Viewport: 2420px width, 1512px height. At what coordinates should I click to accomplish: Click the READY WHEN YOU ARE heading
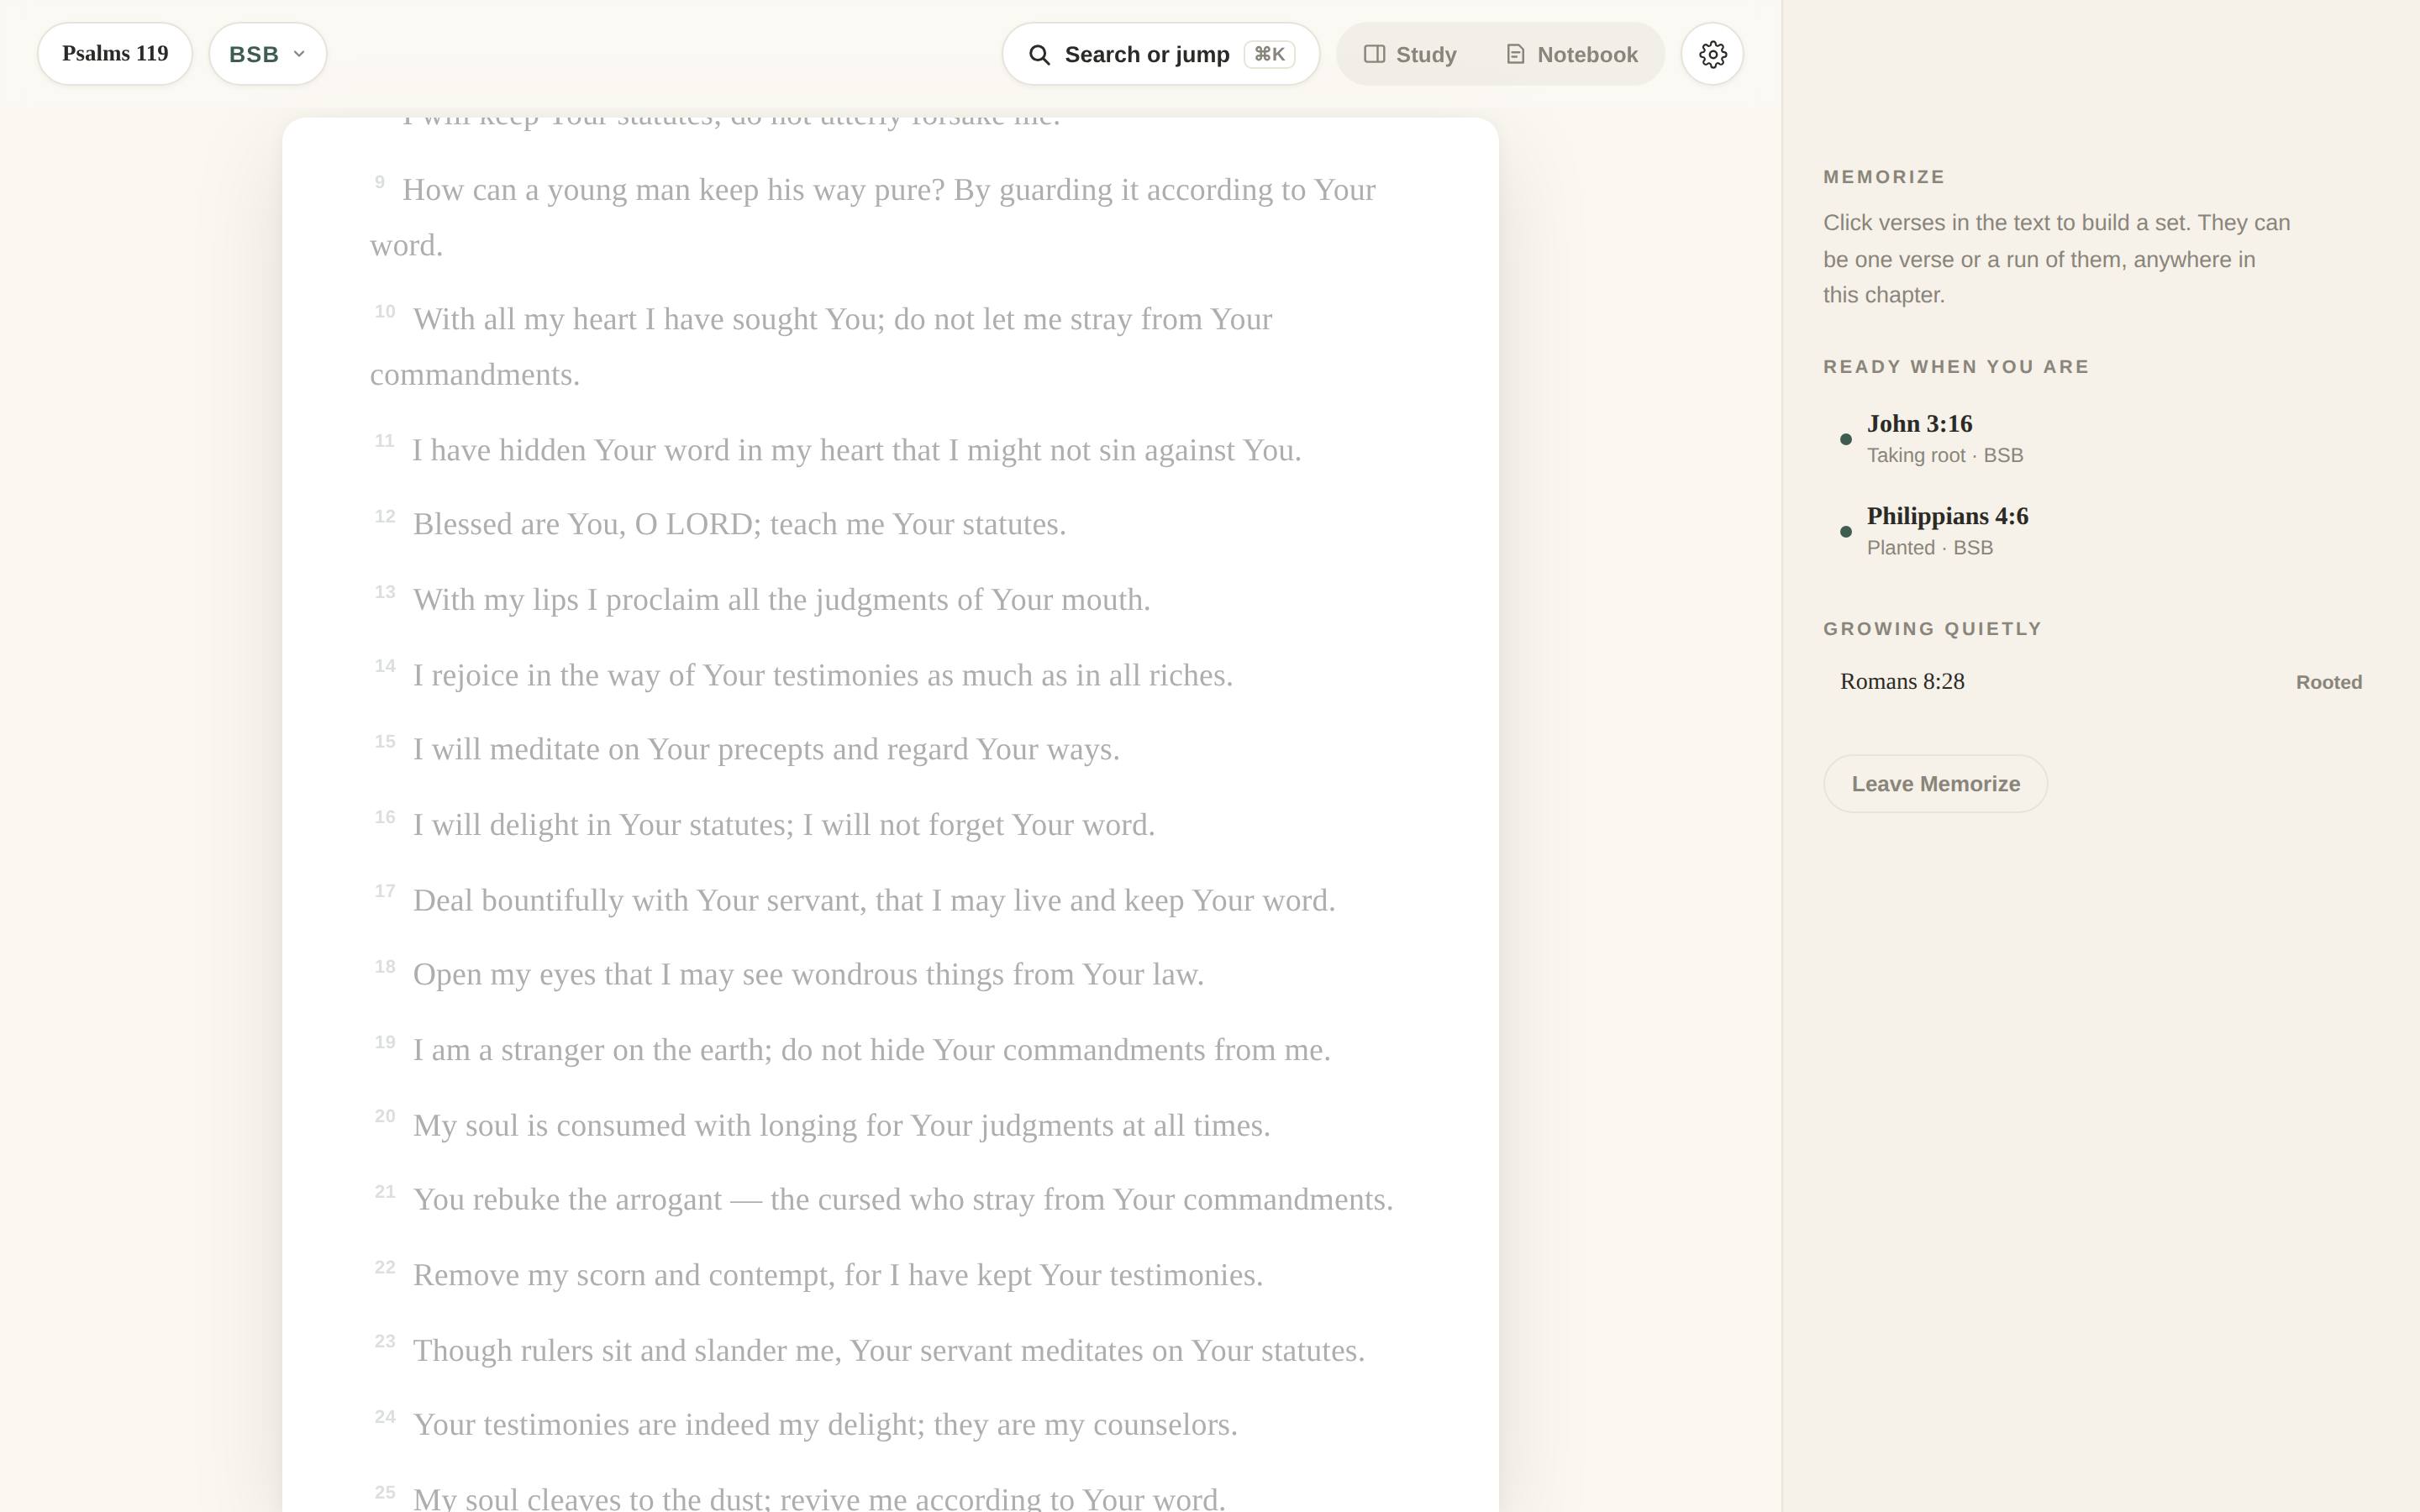point(1956,367)
